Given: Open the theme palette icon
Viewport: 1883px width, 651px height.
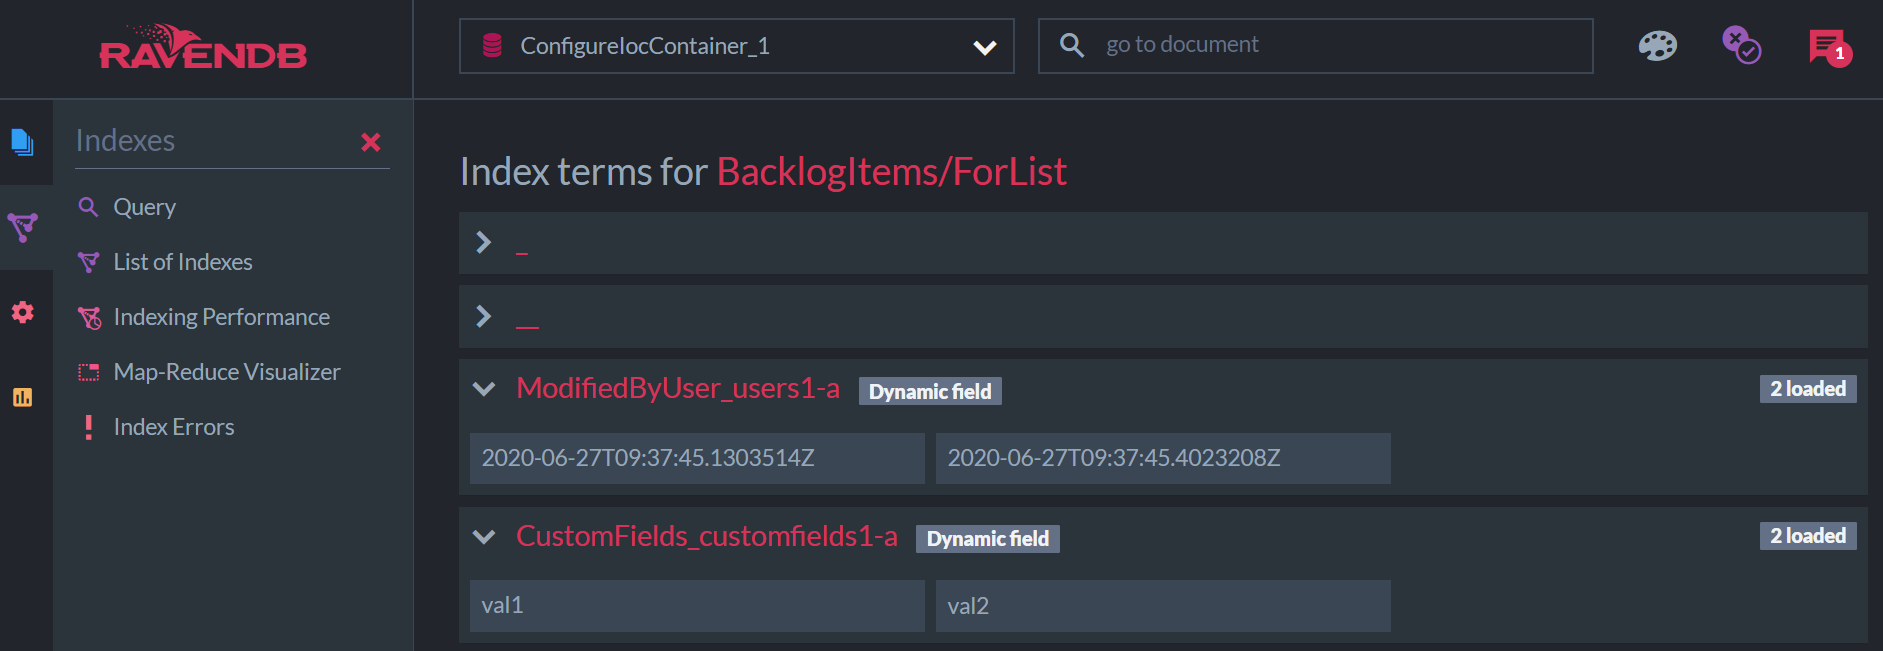Looking at the screenshot, I should [1657, 46].
